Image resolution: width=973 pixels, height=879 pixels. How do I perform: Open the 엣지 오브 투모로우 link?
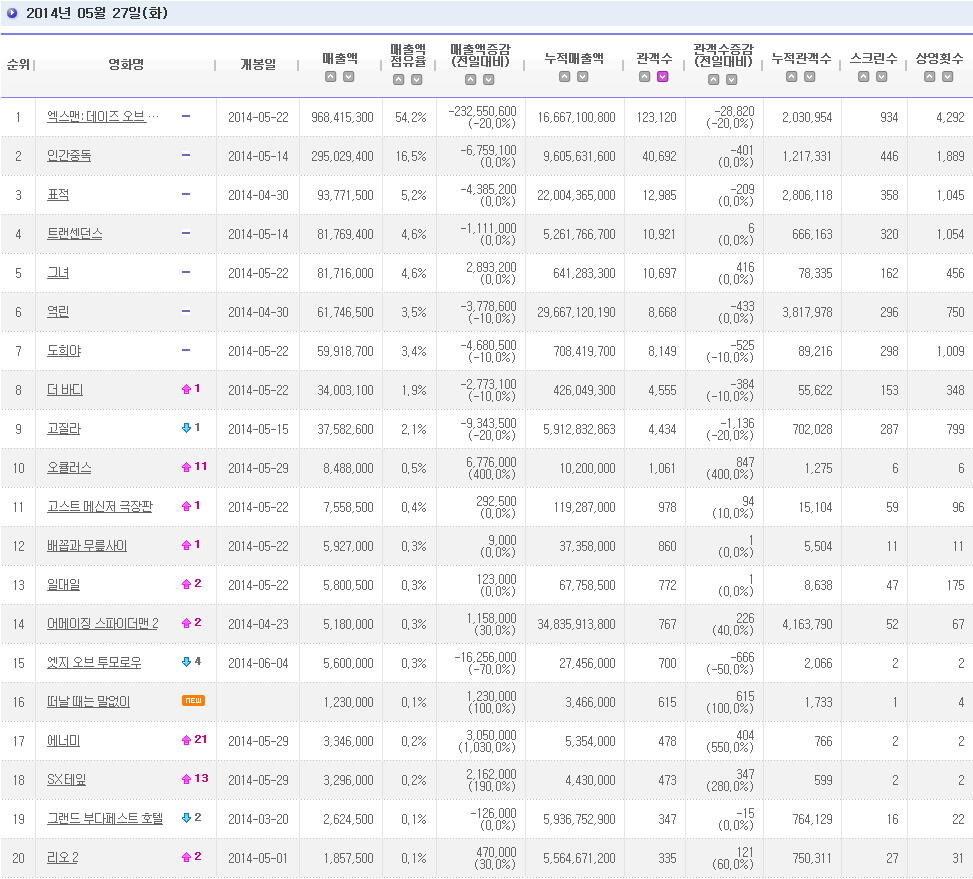pos(94,663)
